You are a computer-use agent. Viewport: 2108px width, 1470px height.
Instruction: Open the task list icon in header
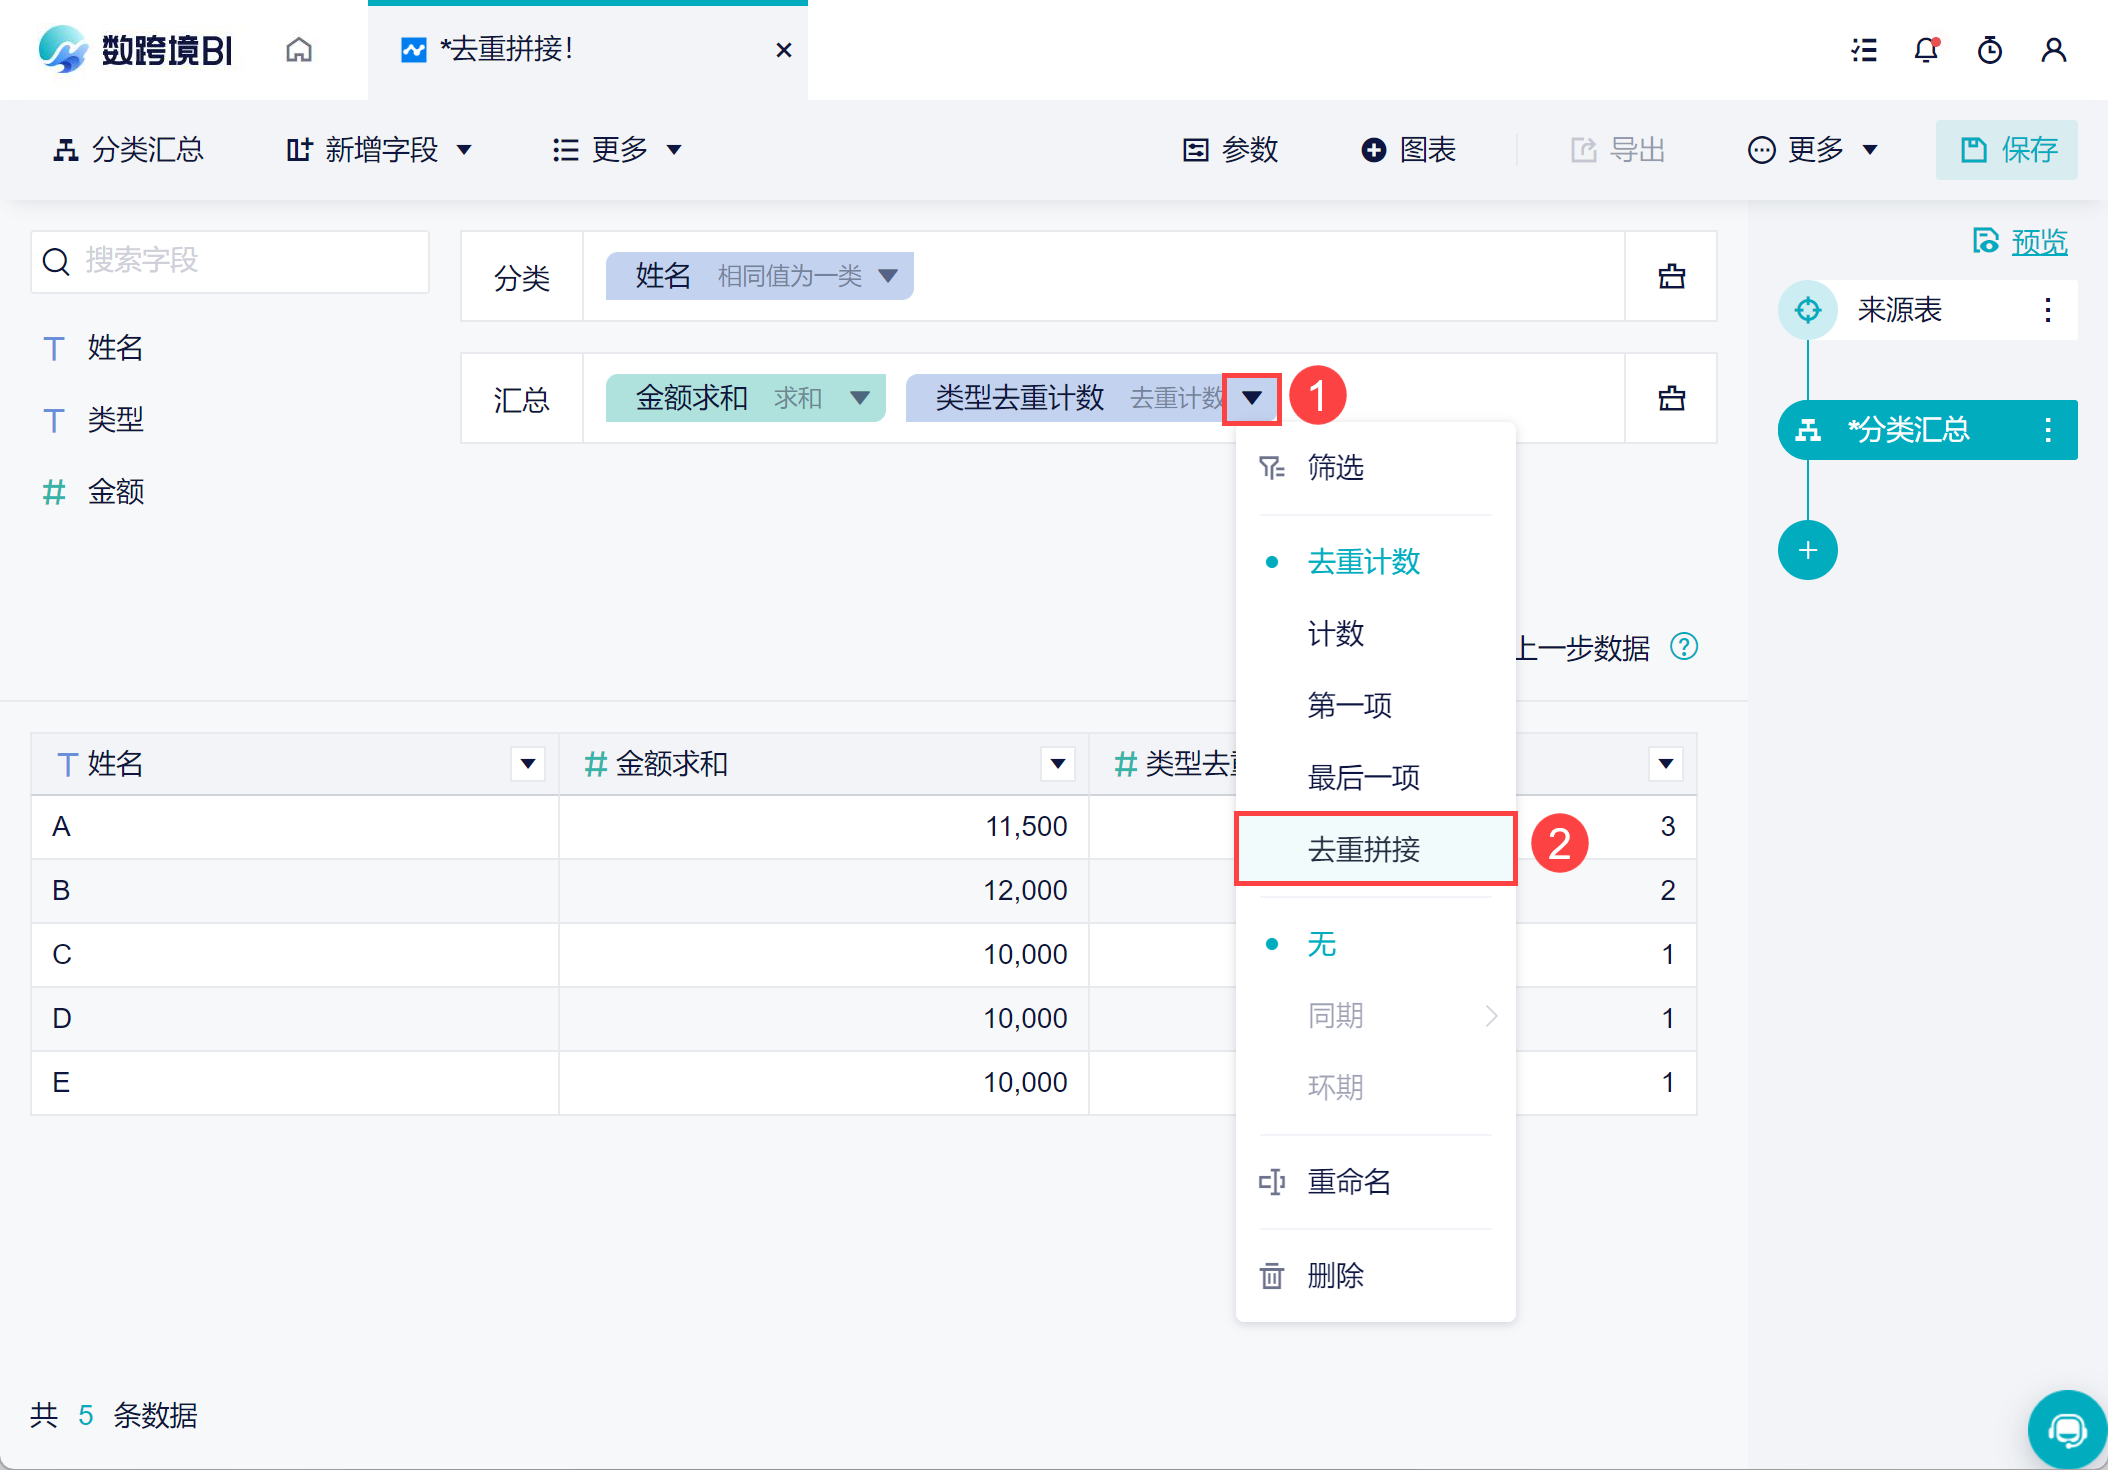[x=1864, y=50]
